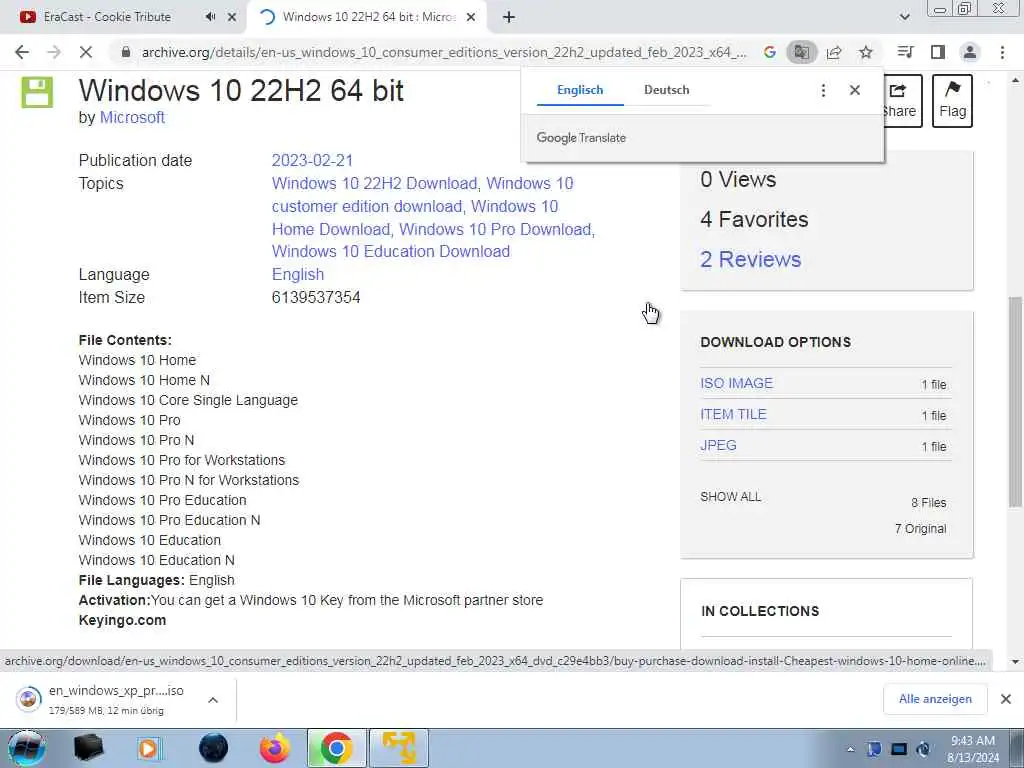1024x768 pixels.
Task: Open the media player taskbar icon
Action: coord(148,748)
